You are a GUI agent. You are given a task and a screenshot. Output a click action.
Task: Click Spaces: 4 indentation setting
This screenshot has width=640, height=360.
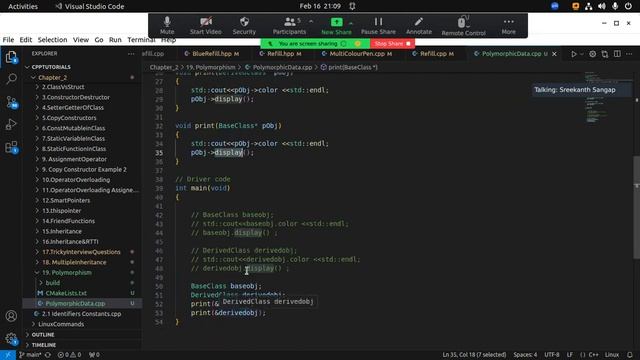[x=525, y=355]
